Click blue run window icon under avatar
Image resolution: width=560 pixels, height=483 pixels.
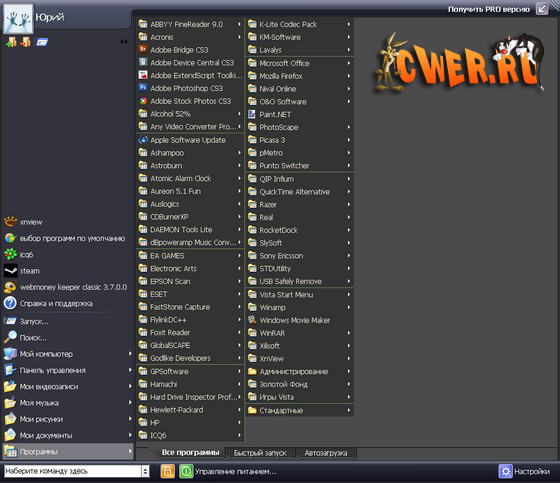[x=42, y=42]
